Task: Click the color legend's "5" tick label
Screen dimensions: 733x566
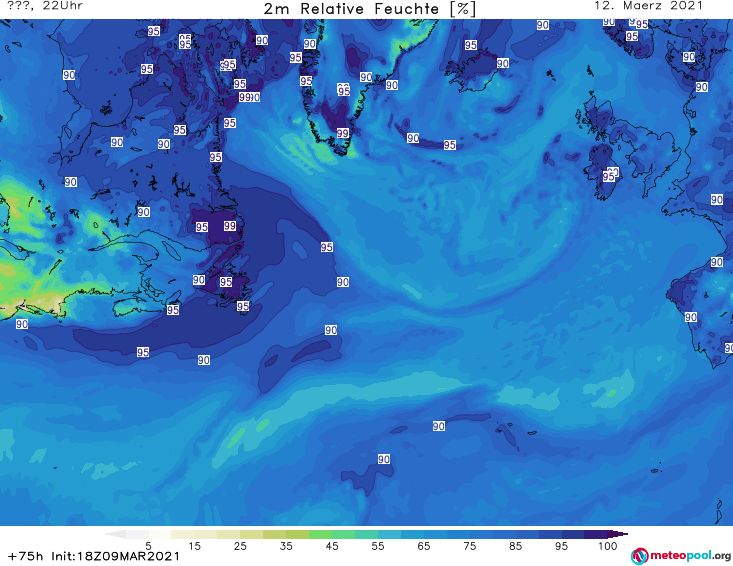Action: click(x=148, y=546)
